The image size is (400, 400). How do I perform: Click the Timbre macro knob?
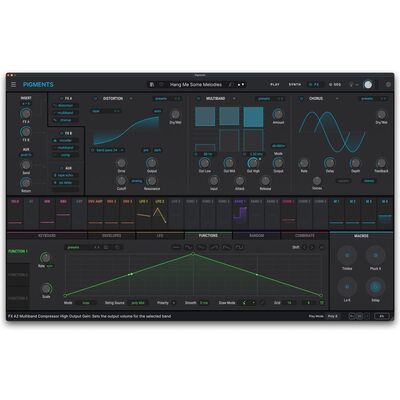[347, 256]
